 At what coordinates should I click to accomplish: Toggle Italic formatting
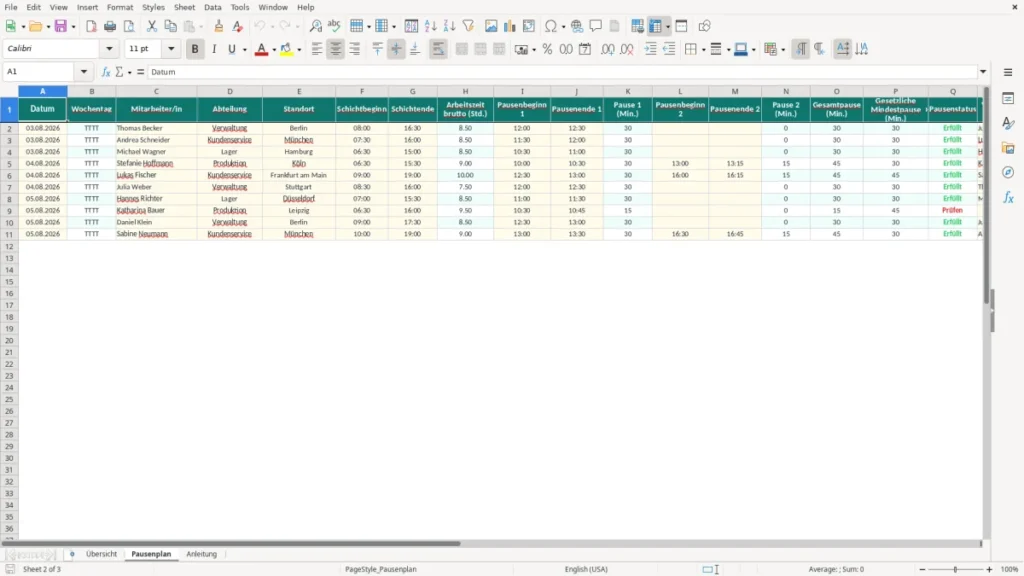[x=214, y=49]
